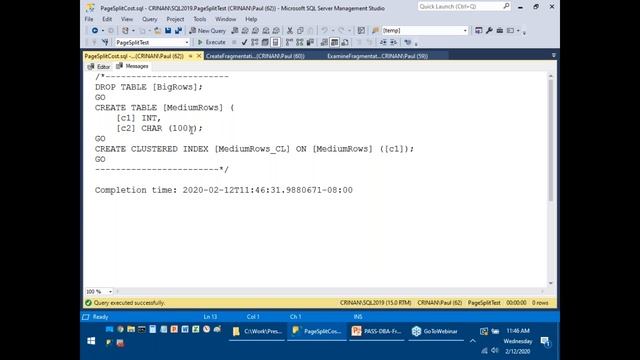Open the [temp] find combo dropdown arrow
The image size is (640, 360).
pos(465,31)
